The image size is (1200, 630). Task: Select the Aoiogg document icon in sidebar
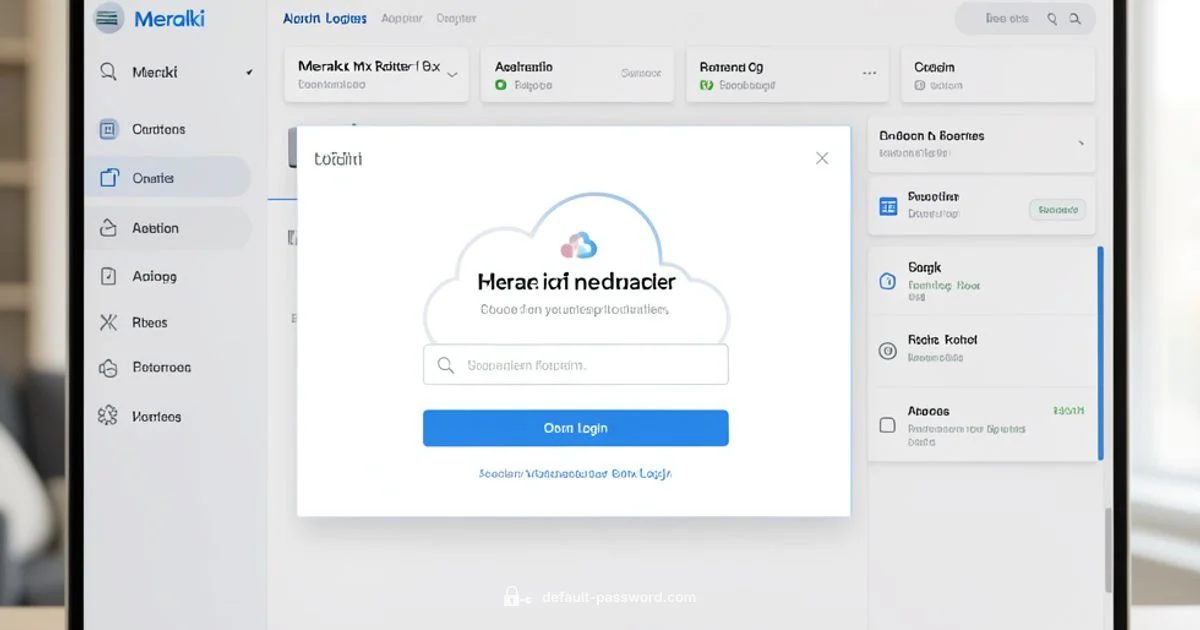(x=110, y=276)
